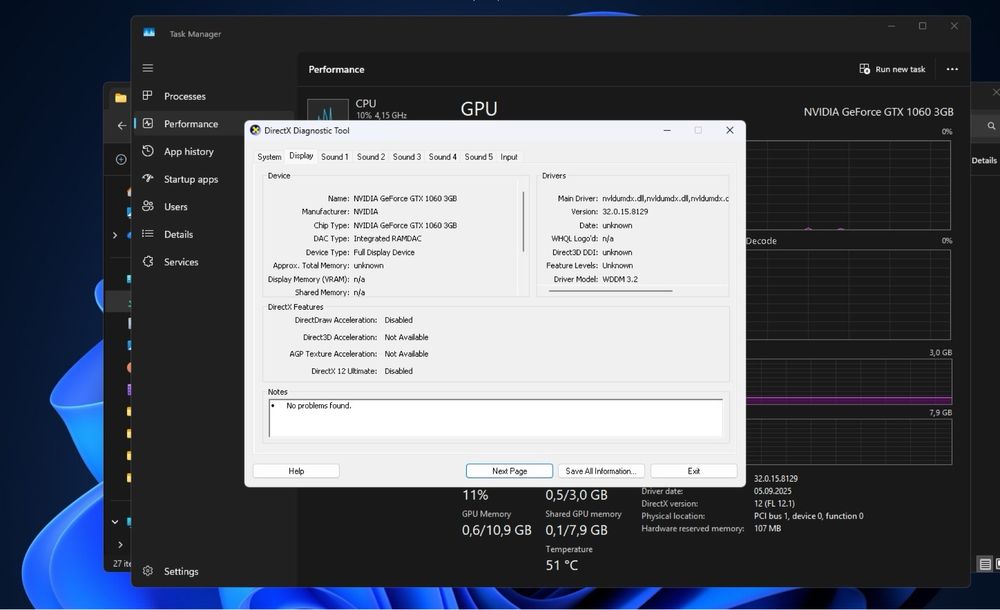Open the Sound 3 tab
Viewport: 1000px width, 610px height.
[x=406, y=157]
